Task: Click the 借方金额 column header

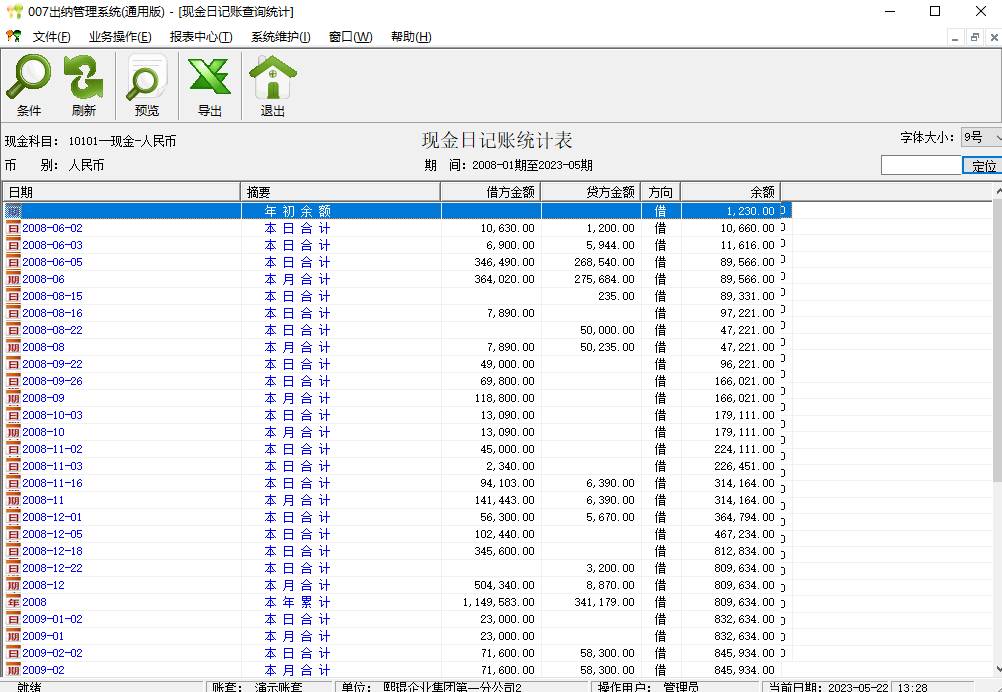Action: point(491,192)
